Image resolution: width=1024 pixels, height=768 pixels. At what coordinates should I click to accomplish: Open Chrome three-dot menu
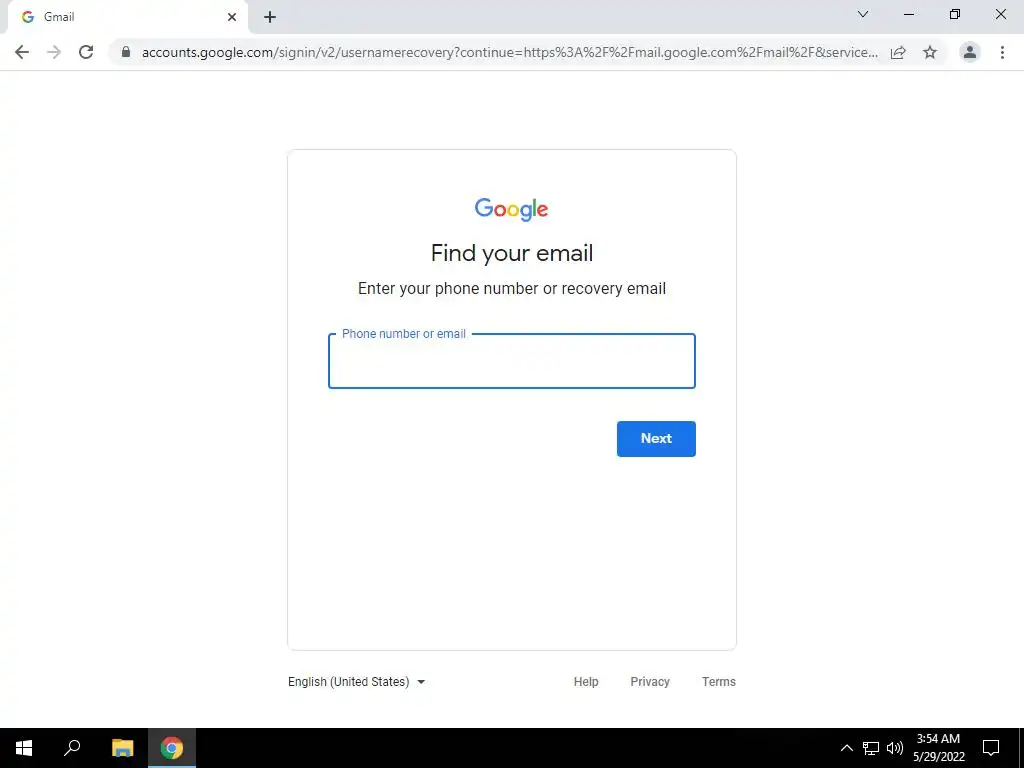[1002, 52]
